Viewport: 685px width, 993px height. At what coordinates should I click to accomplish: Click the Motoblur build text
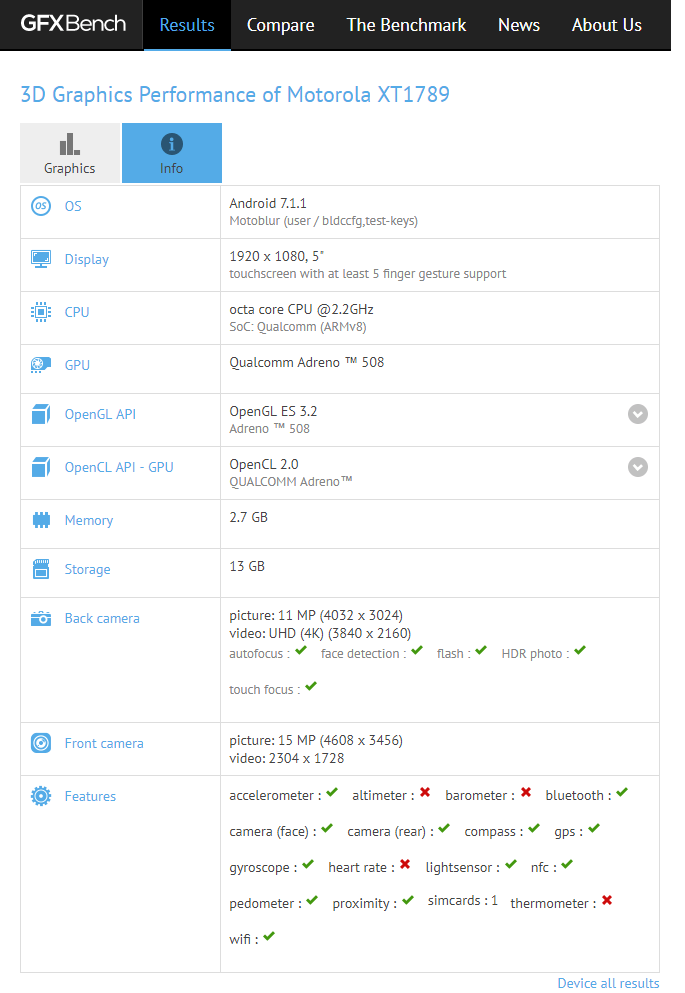(324, 221)
